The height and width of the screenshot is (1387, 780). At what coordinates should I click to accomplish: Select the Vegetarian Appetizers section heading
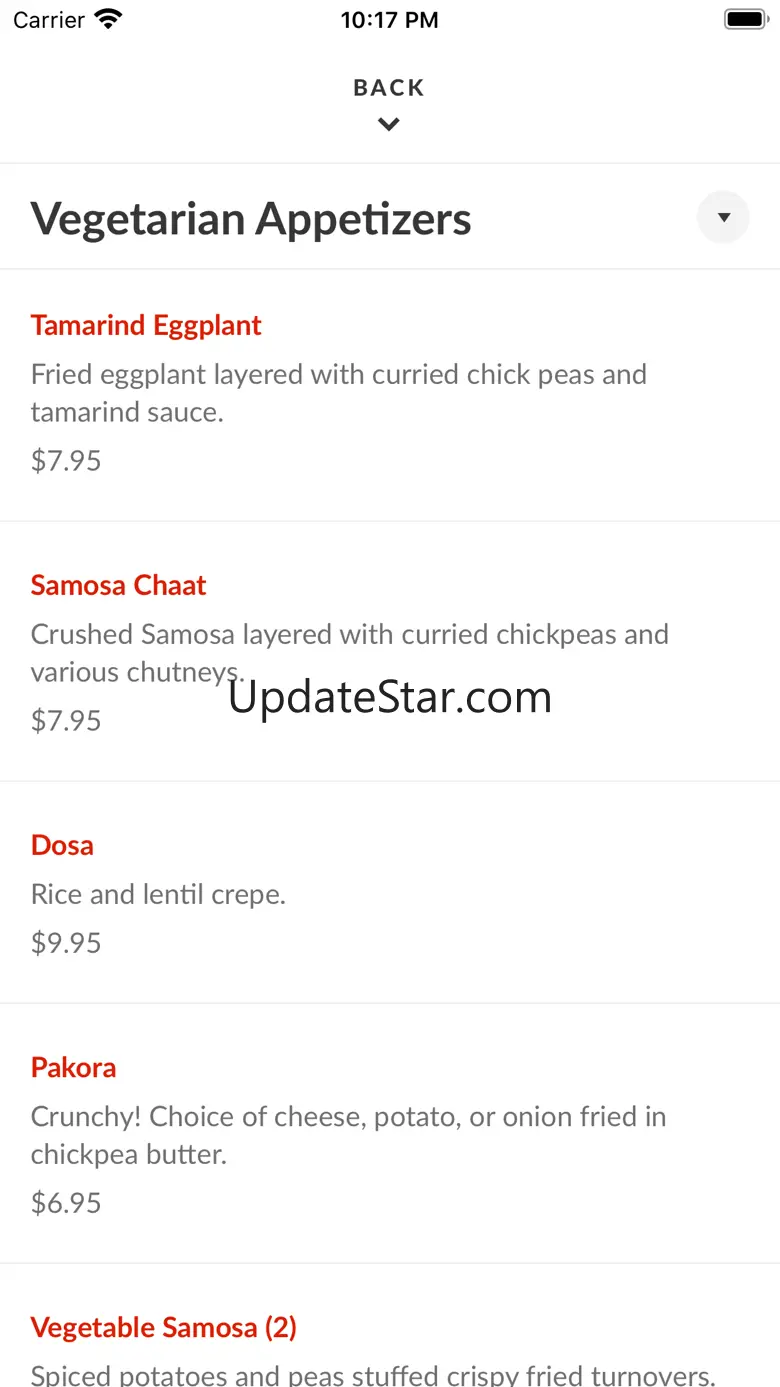pos(251,219)
